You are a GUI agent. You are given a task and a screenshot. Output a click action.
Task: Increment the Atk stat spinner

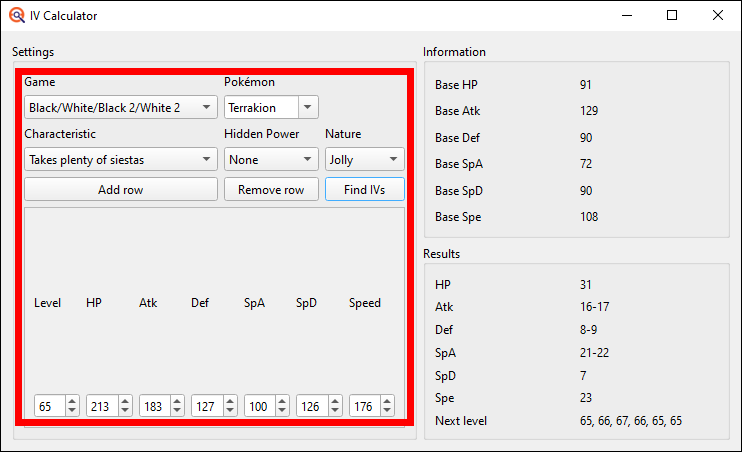(x=177, y=402)
